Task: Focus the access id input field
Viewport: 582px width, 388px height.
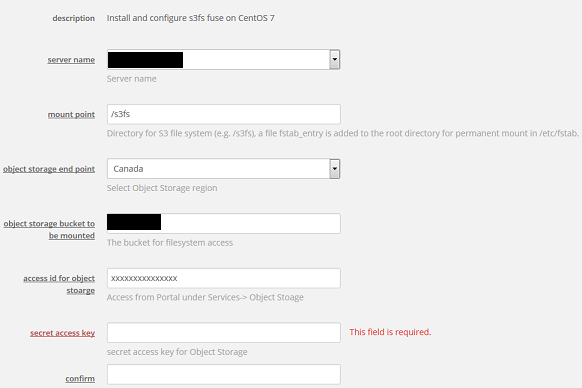Action: tap(223, 278)
